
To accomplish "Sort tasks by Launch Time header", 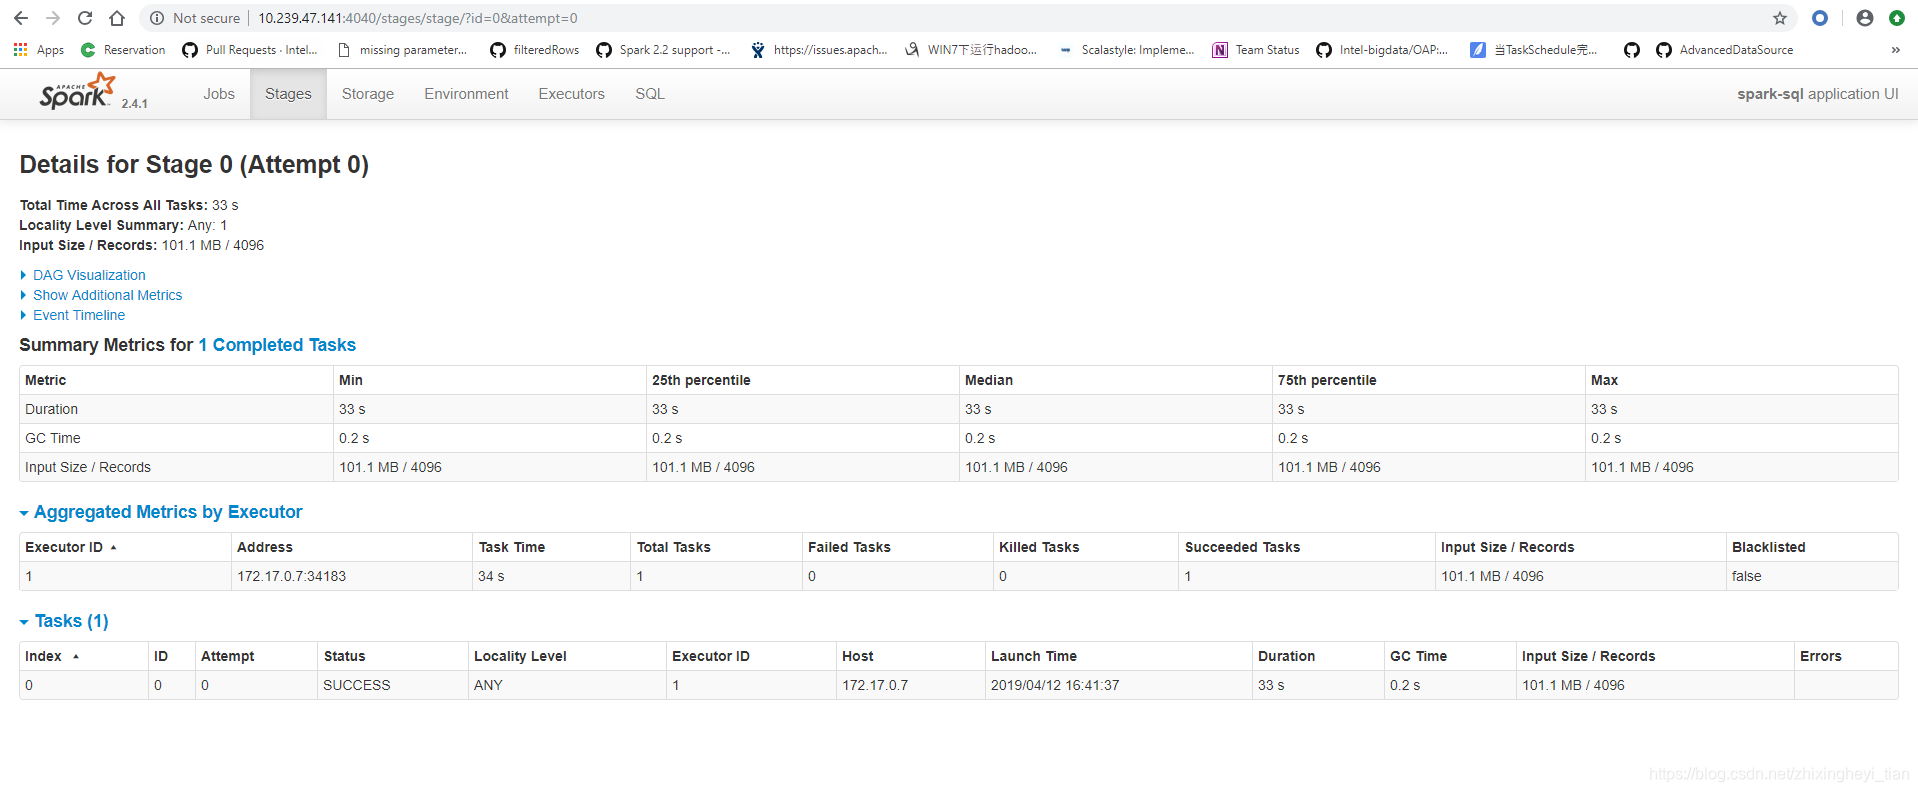I will [x=1034, y=656].
